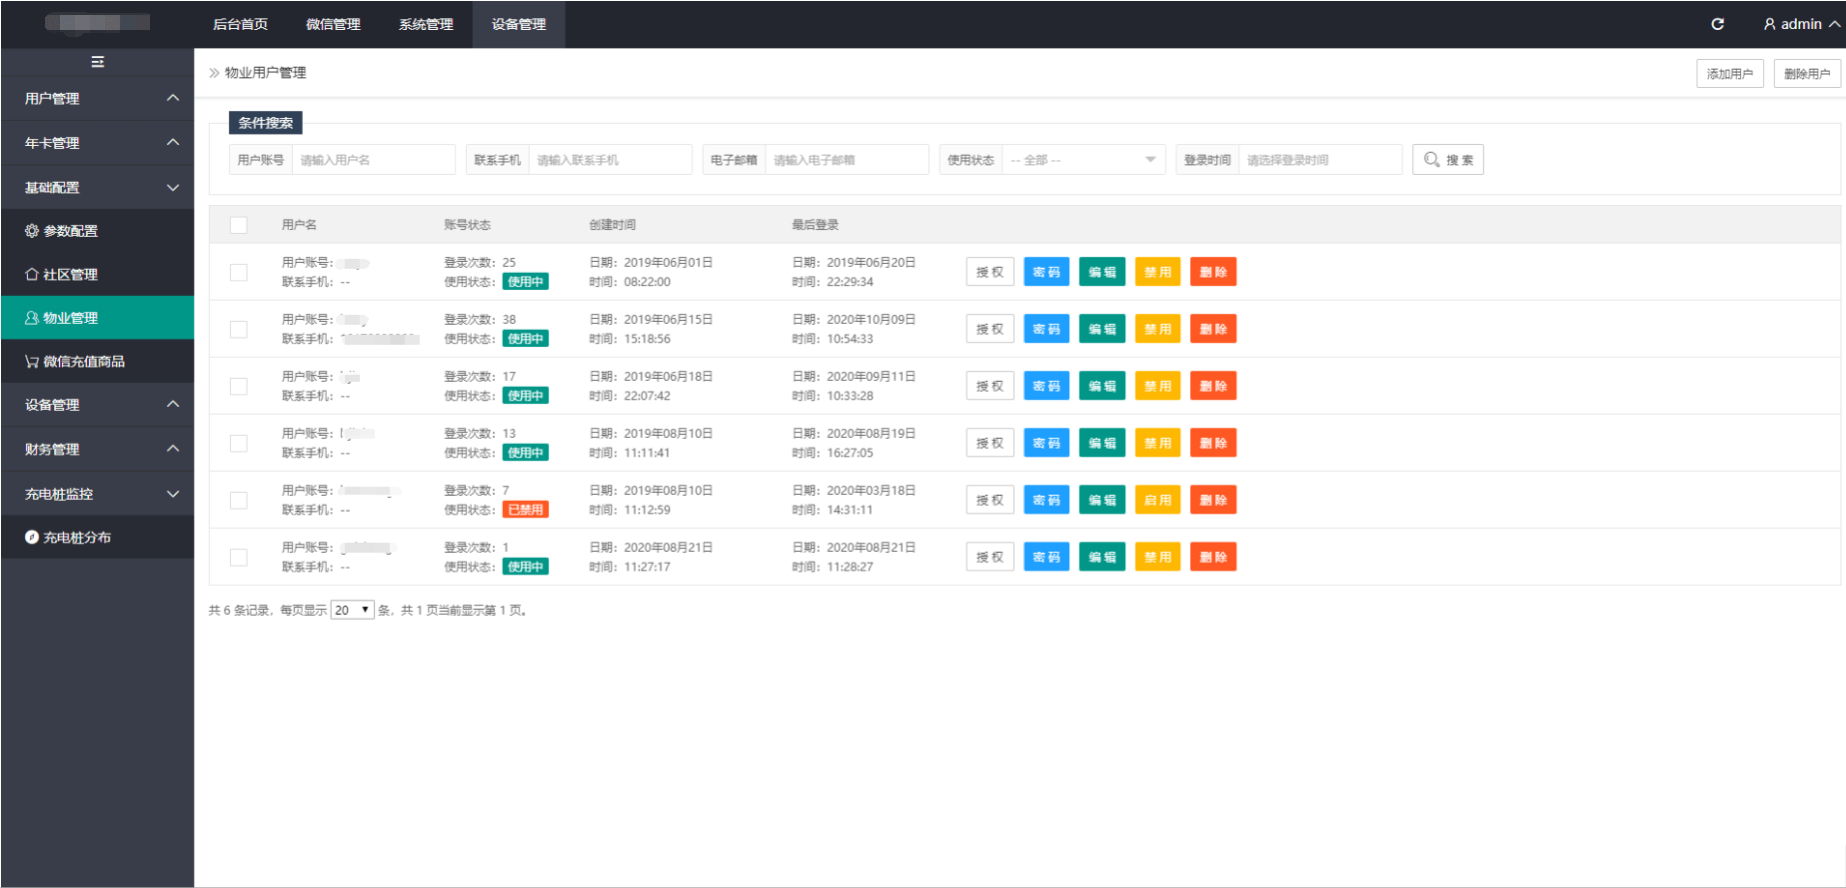1846x888 pixels.
Task: Select 物业管理 in the sidebar
Action: click(97, 318)
